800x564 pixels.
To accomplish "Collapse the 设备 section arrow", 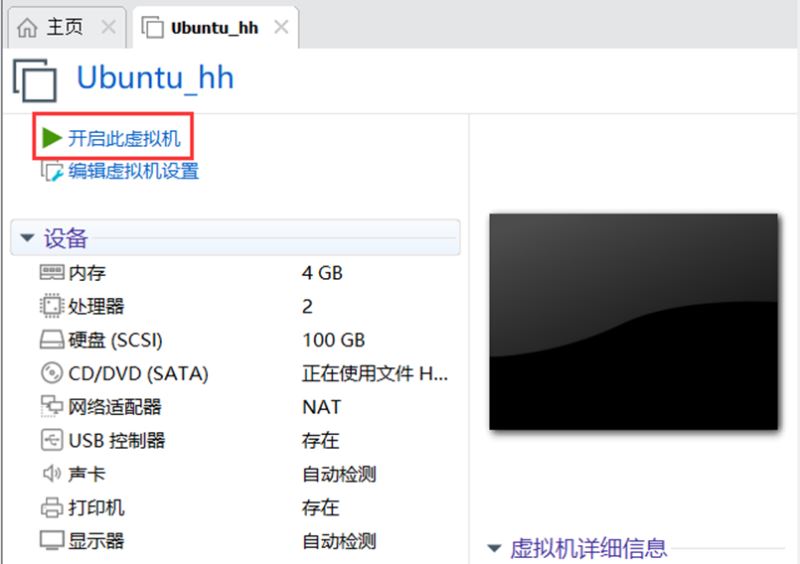I will coord(27,237).
